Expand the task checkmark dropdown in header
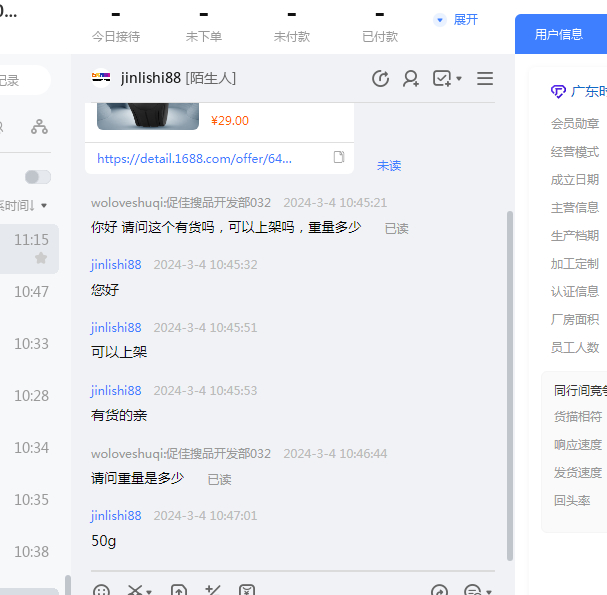Screen dimensions: 607x595 pyautogui.click(x=459, y=79)
